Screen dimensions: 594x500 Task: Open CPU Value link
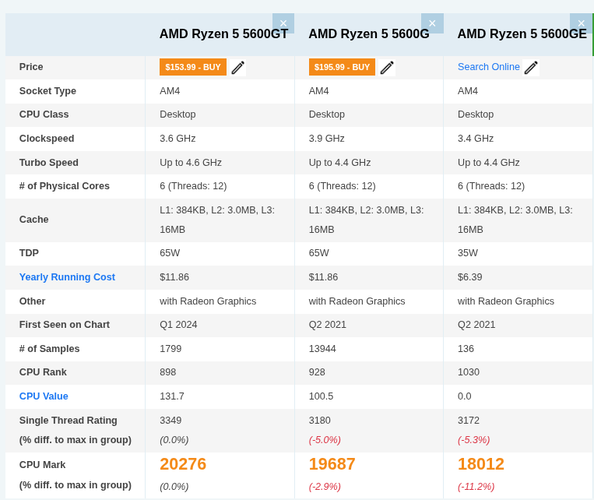(44, 396)
